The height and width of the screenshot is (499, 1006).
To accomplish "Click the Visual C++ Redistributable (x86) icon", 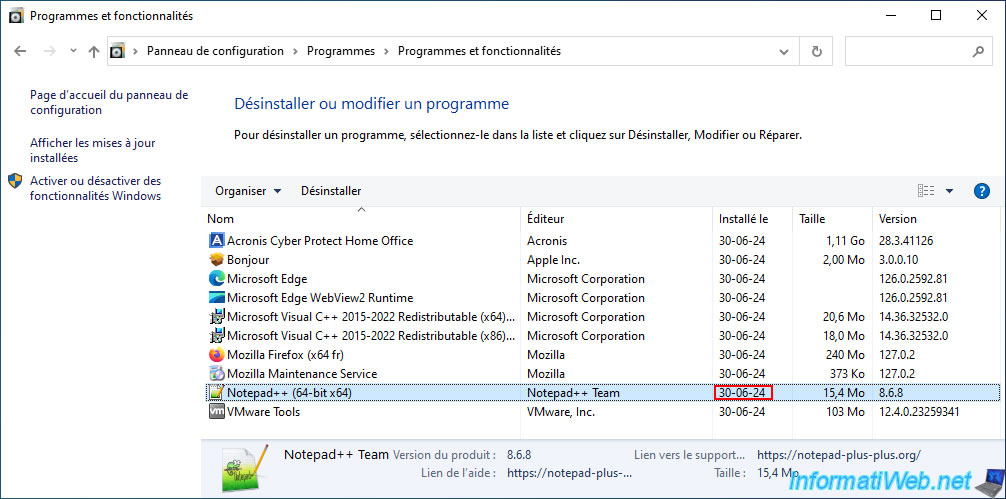I will click(217, 335).
